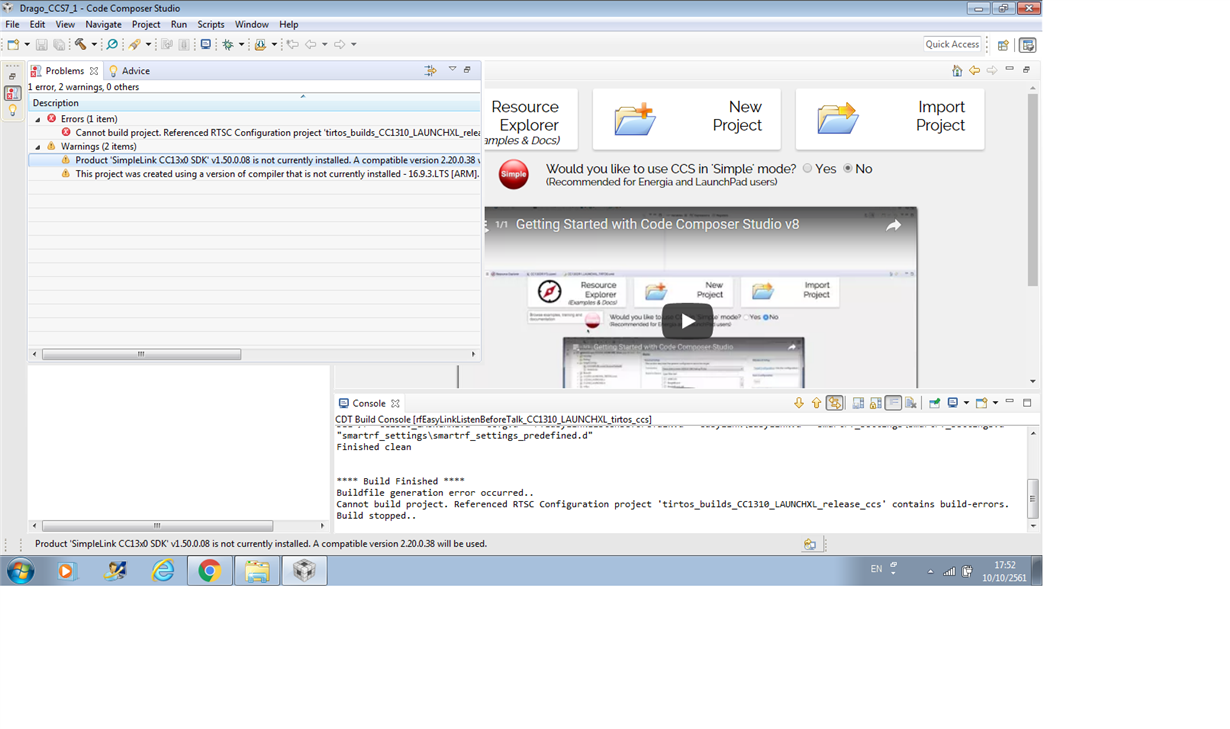This screenshot has width=1230, height=729.
Task: Click the Flash rocket icon
Action: [134, 44]
